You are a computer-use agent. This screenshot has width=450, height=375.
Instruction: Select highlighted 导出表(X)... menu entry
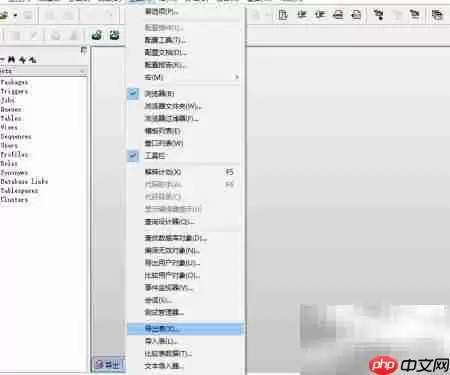click(x=185, y=329)
